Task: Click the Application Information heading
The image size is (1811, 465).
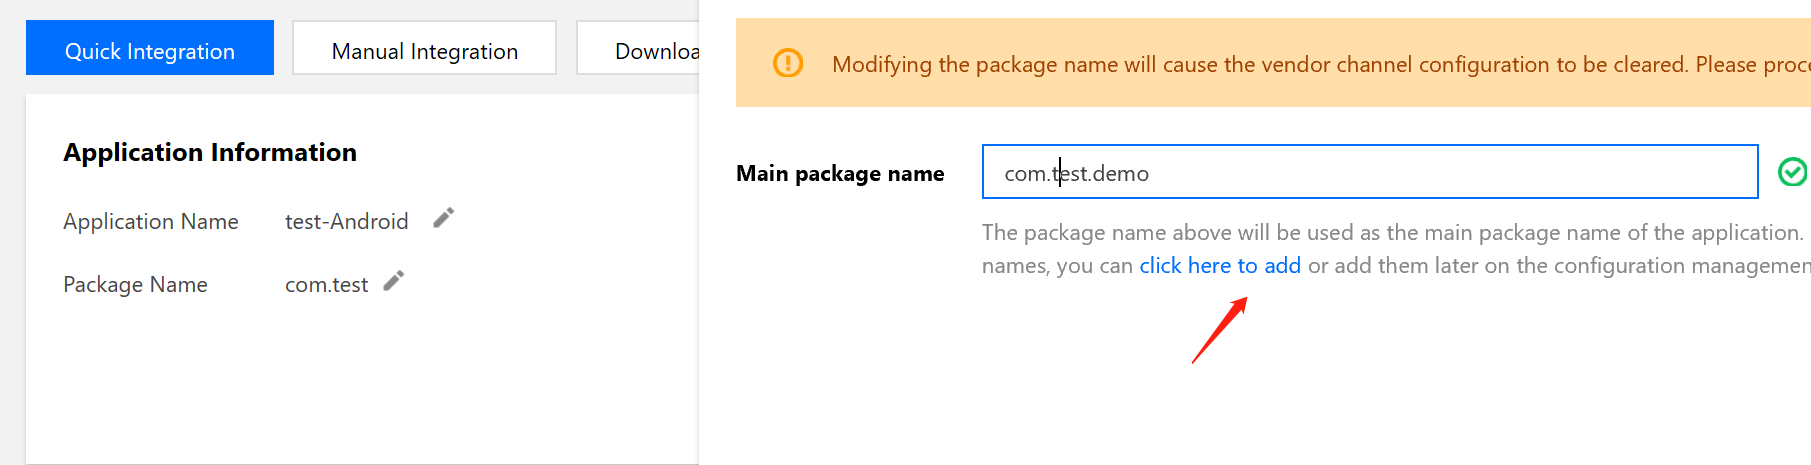Action: [x=210, y=152]
